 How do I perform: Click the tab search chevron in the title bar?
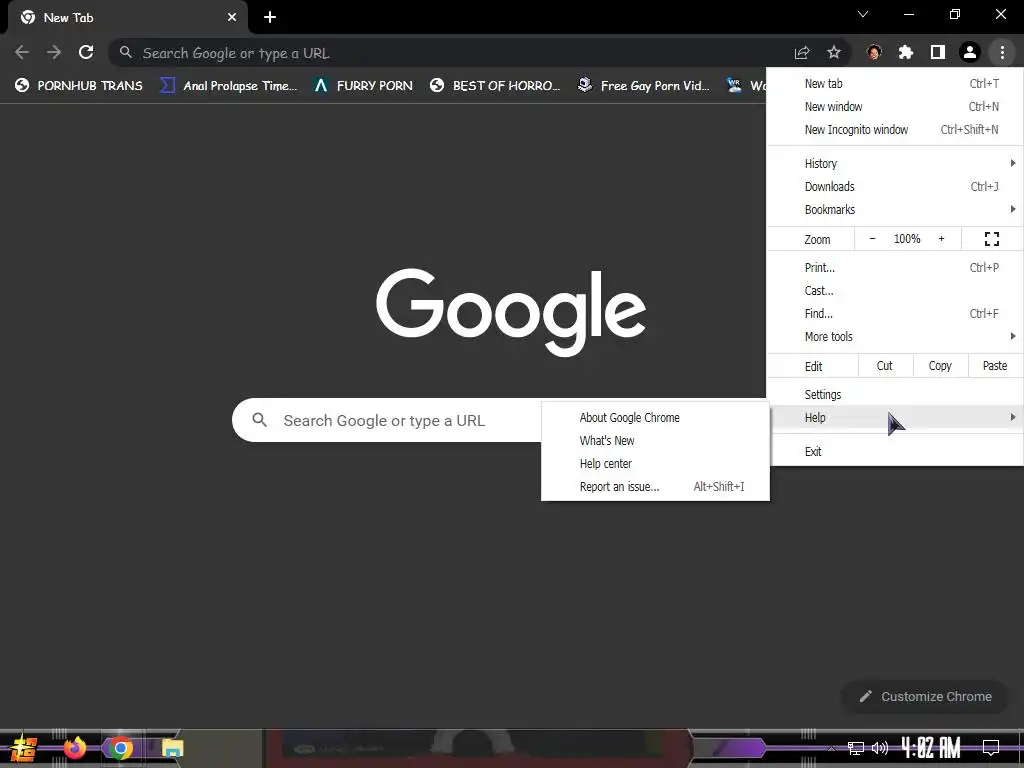coord(863,14)
